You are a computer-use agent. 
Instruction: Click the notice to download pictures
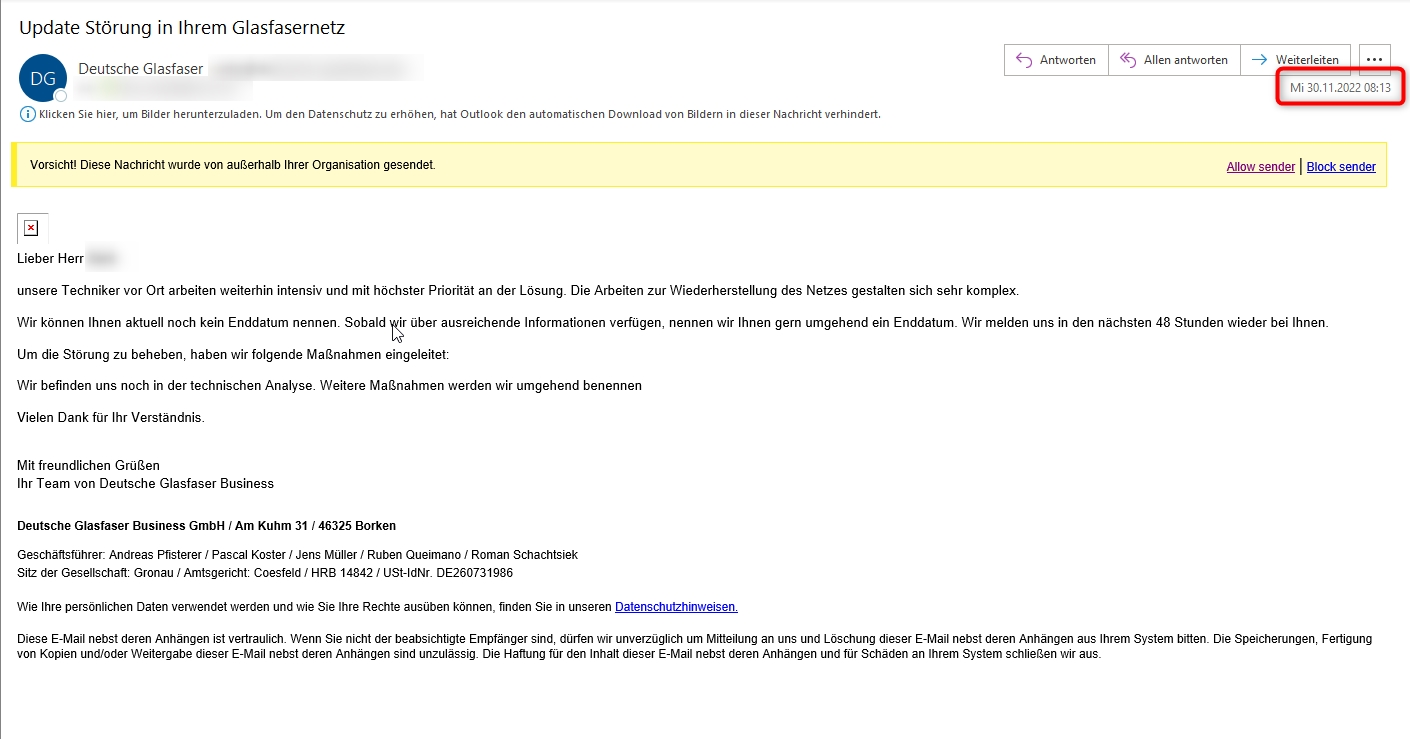(460, 114)
